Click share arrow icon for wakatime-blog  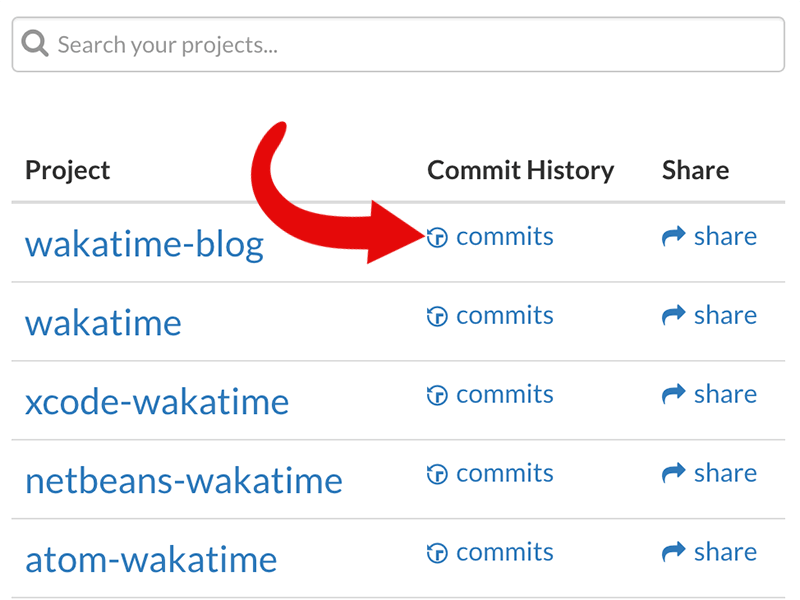673,236
